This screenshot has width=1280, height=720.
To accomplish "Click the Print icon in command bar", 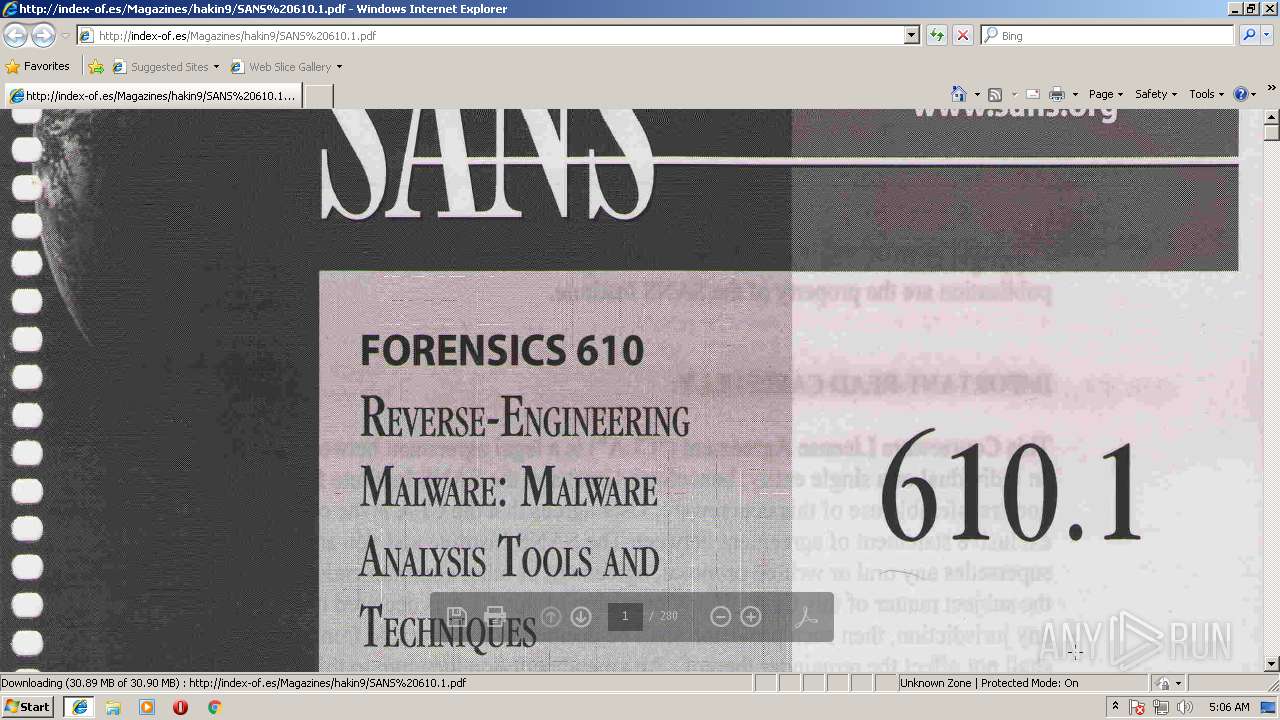I will [x=1057, y=94].
